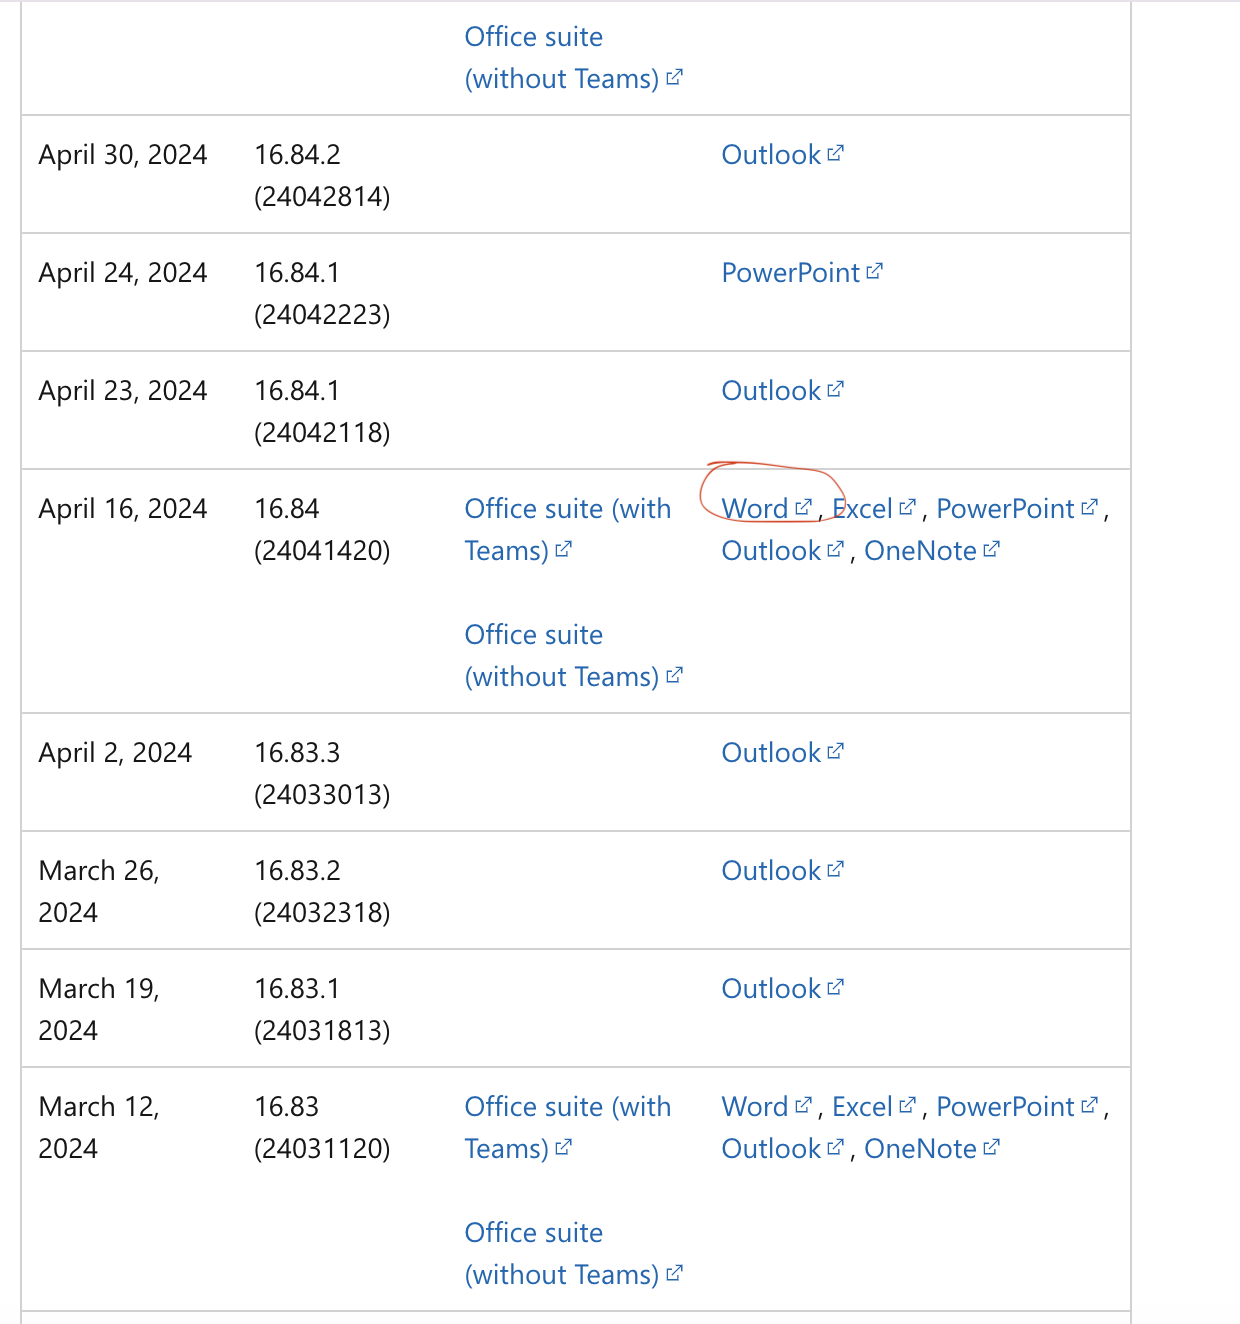Open Outlook link in April 23, 2024 row
Screen dimensions: 1240x1324
[x=771, y=391]
